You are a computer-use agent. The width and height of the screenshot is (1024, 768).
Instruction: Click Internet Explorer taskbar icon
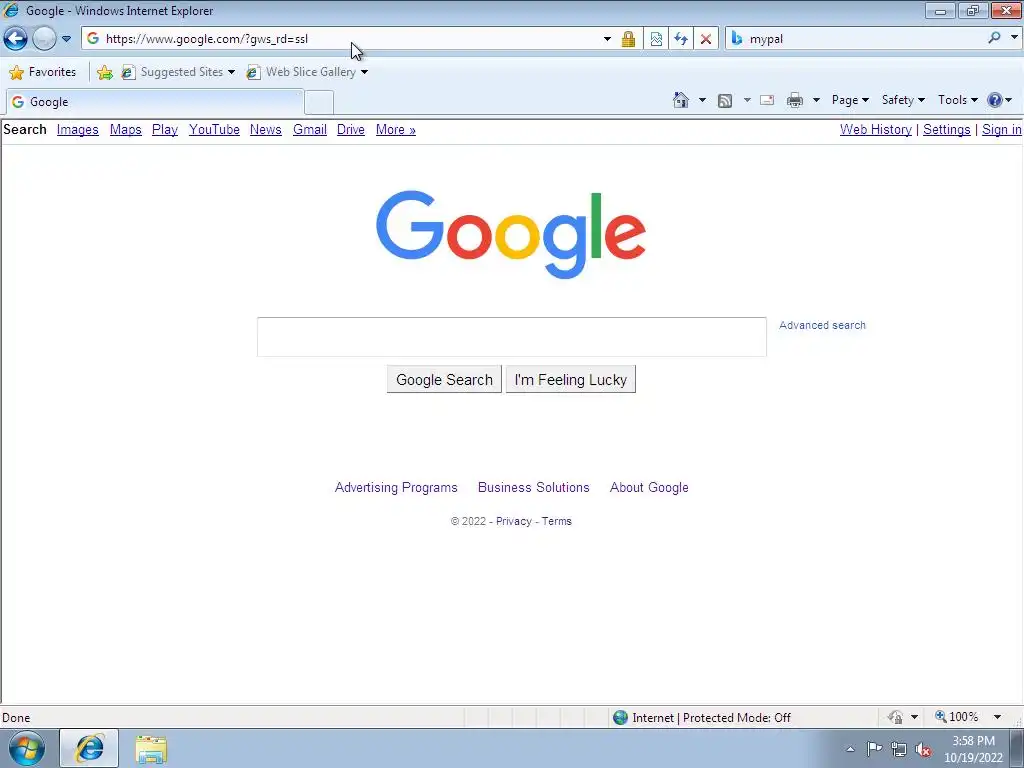[89, 748]
